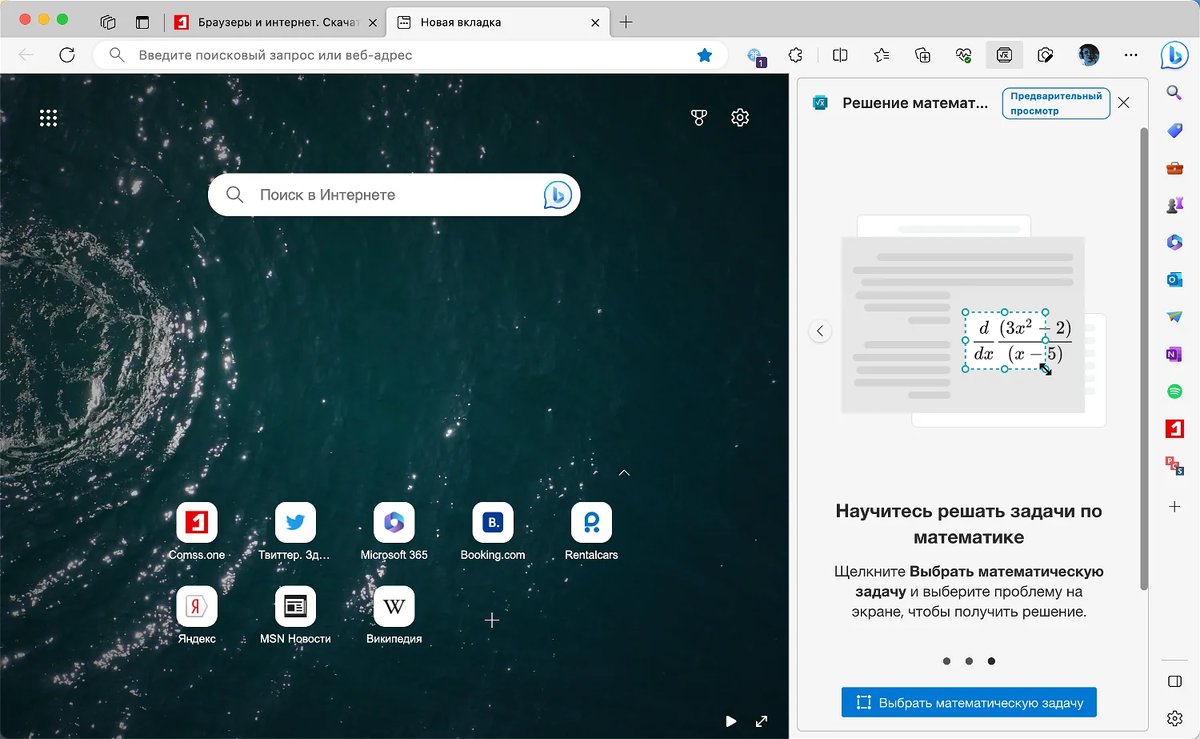
Task: Open Browser essentials heart icon
Action: click(964, 55)
